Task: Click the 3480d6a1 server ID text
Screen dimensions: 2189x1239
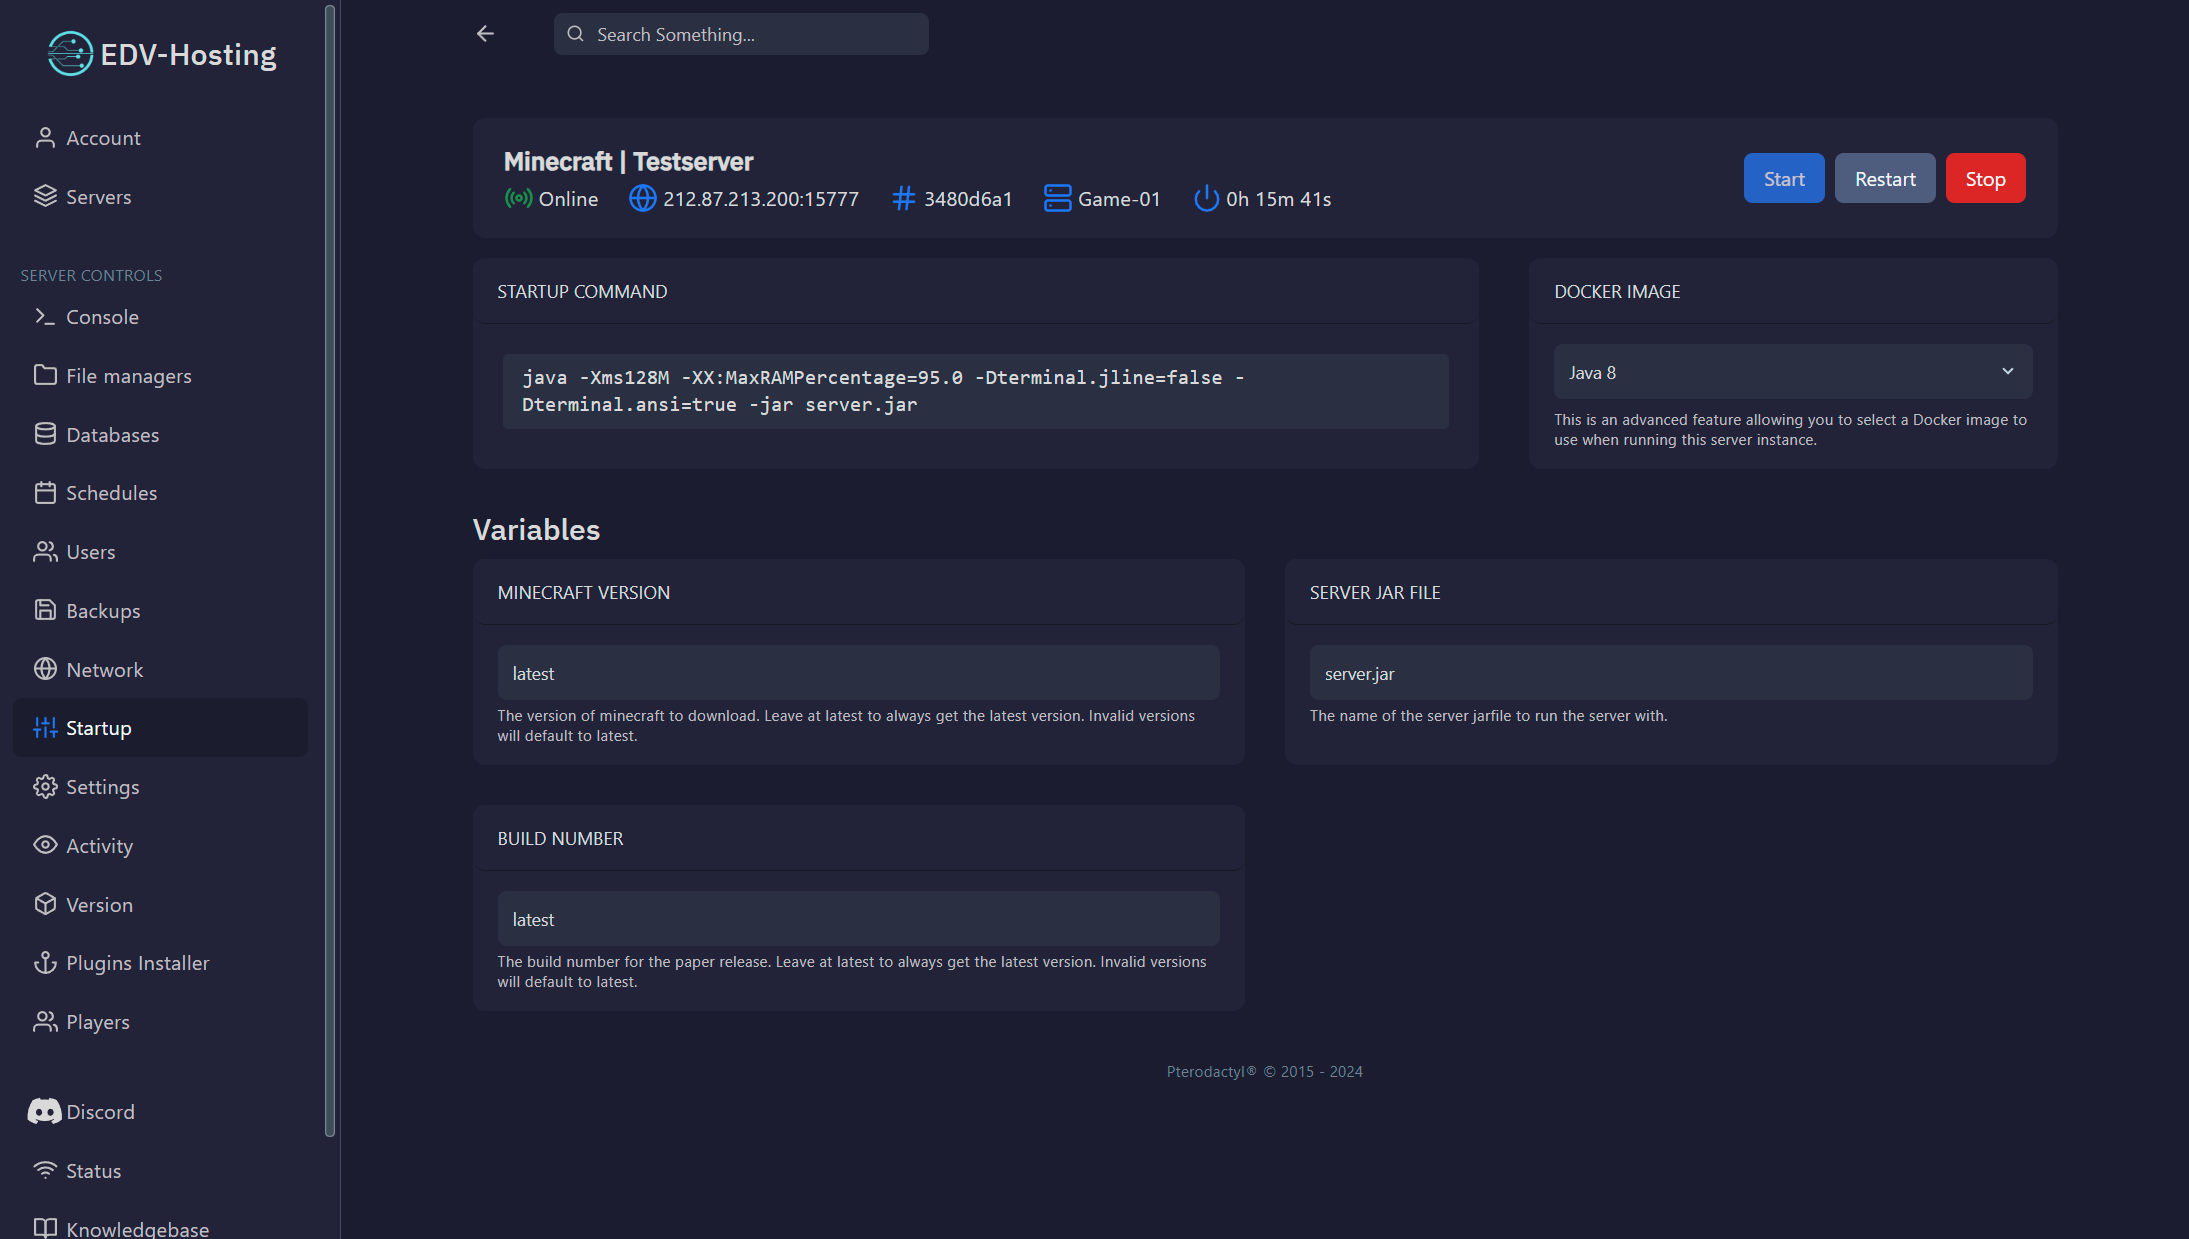Action: 967,199
